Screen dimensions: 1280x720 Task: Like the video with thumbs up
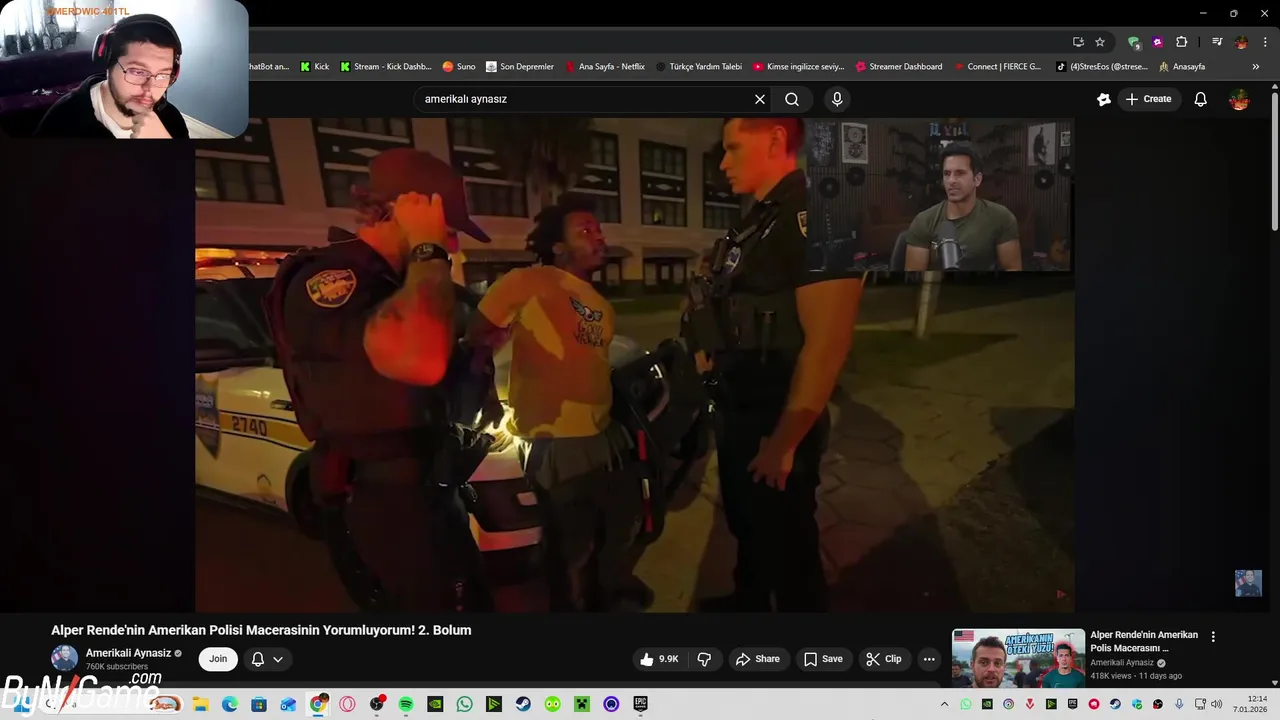click(x=659, y=659)
